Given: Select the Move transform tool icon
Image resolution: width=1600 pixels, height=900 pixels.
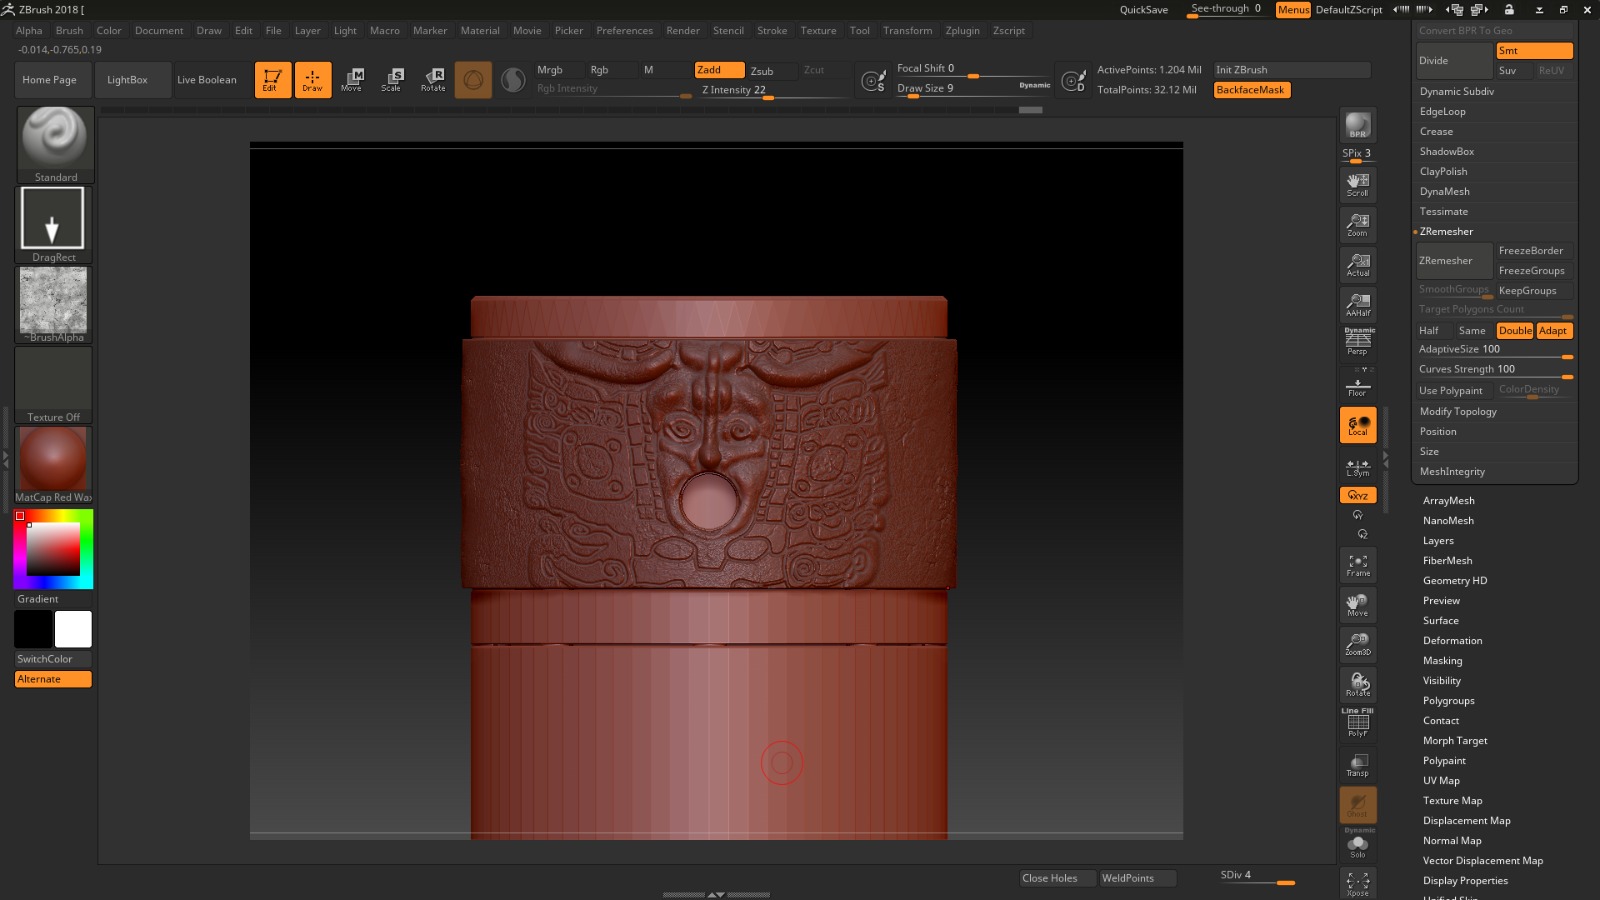Looking at the screenshot, I should point(352,80).
